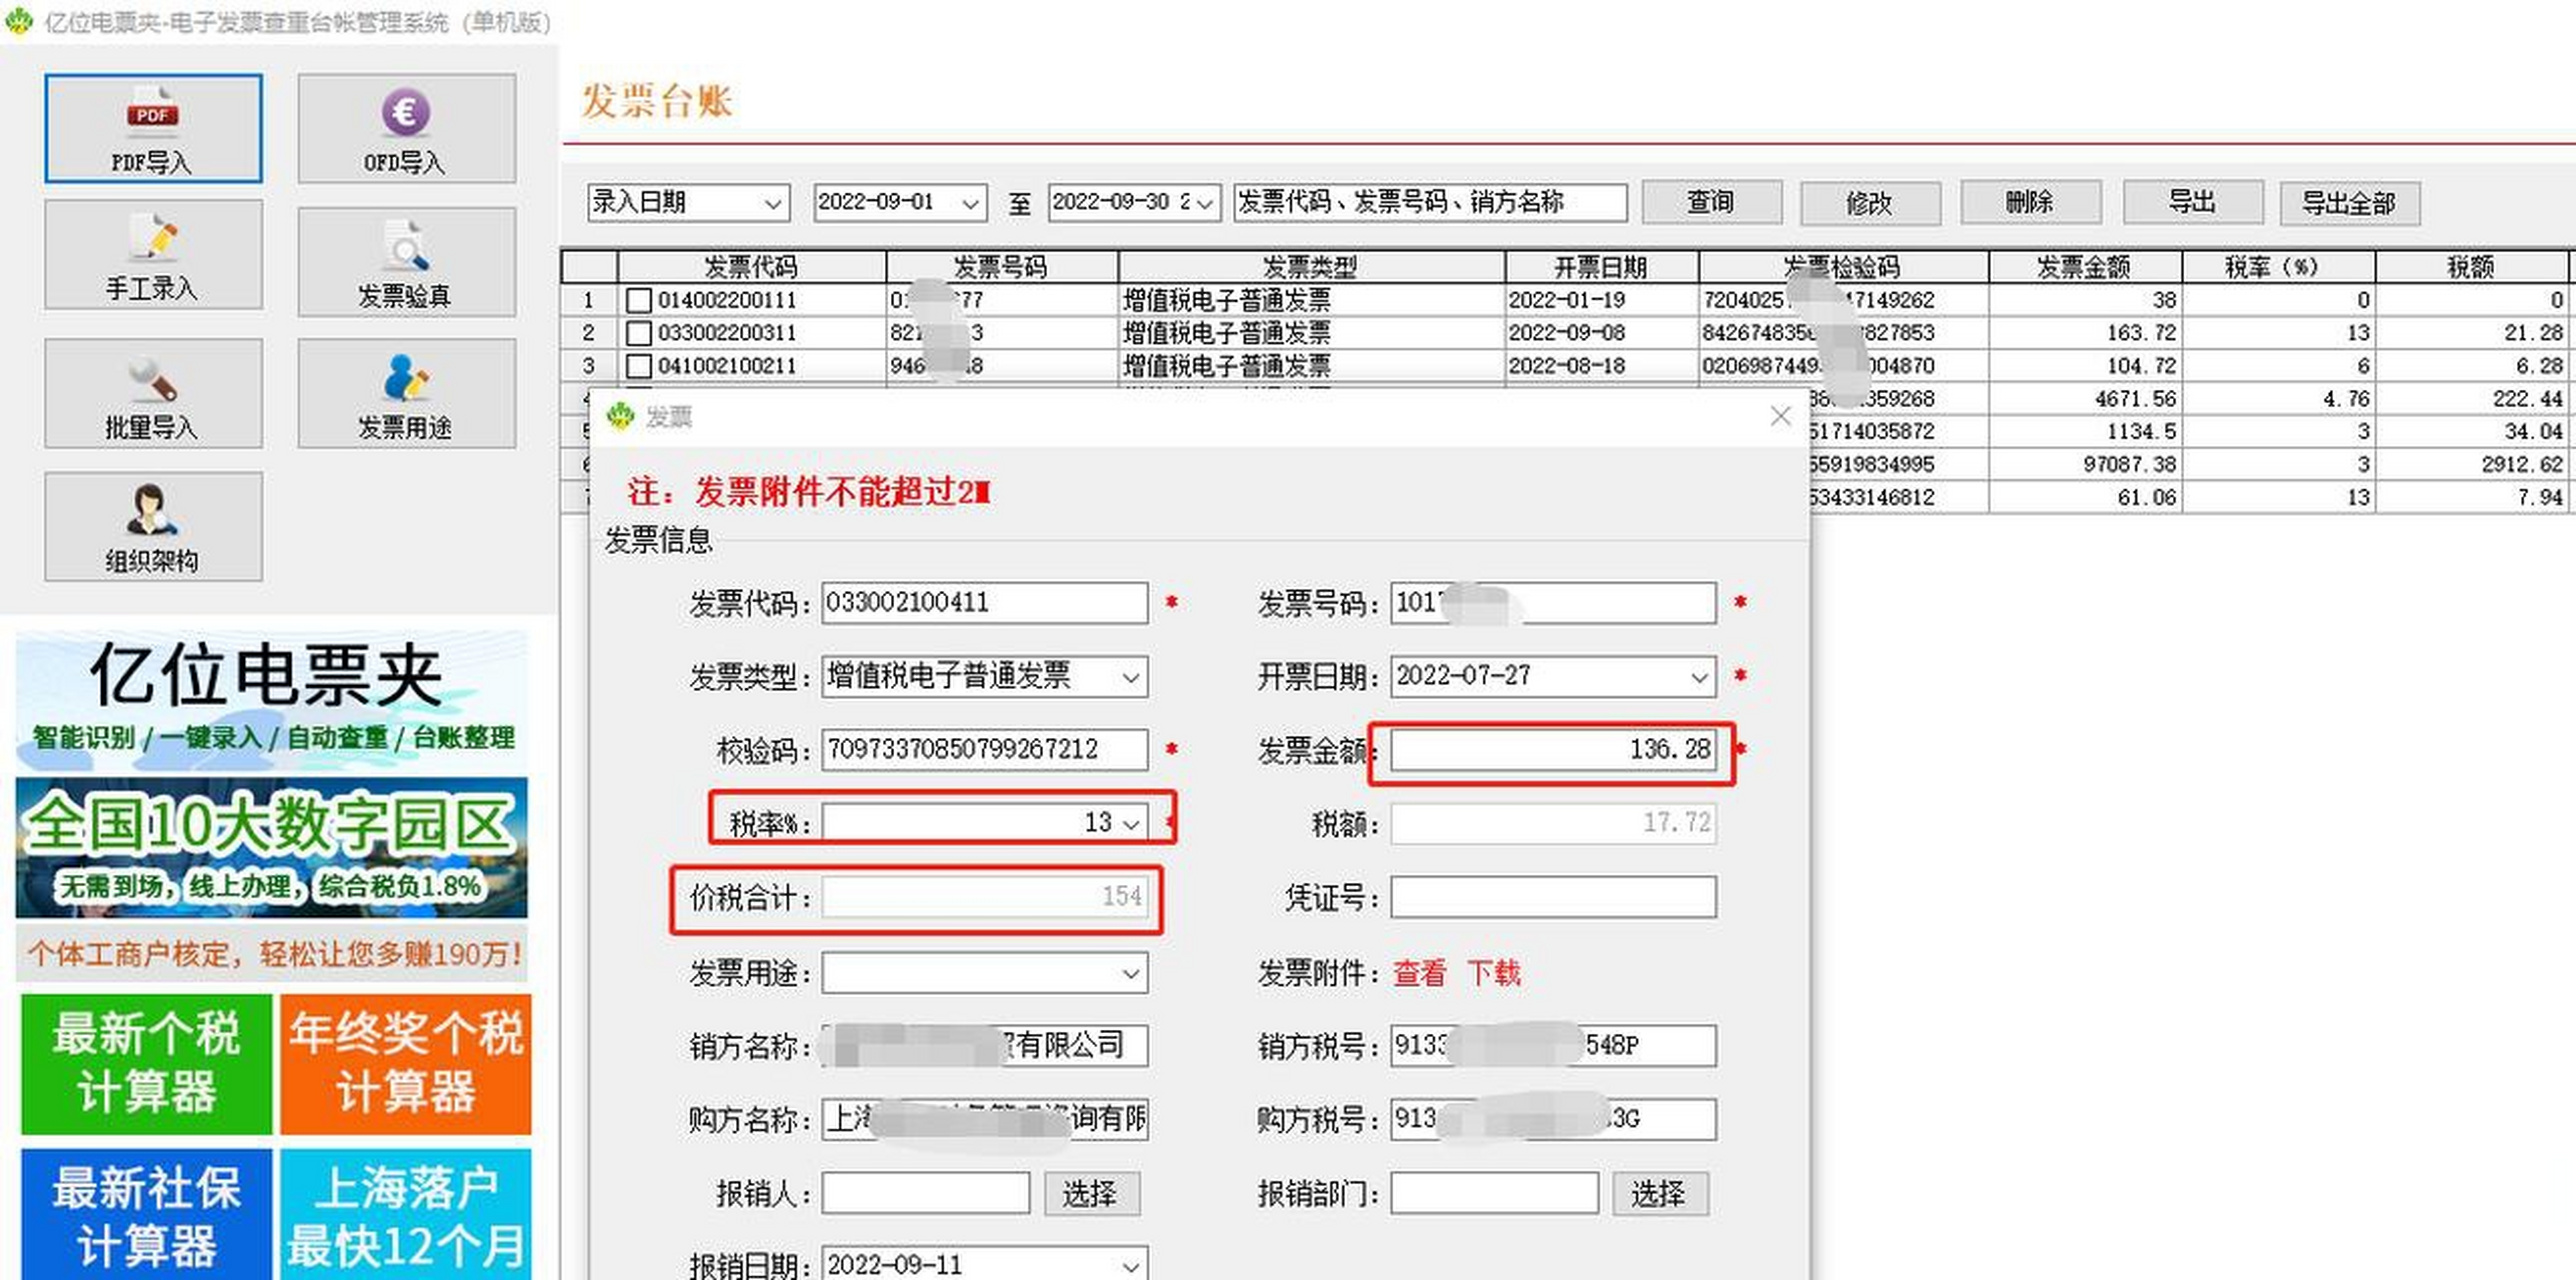Check the checkbox beside code 033002200311

[x=640, y=333]
